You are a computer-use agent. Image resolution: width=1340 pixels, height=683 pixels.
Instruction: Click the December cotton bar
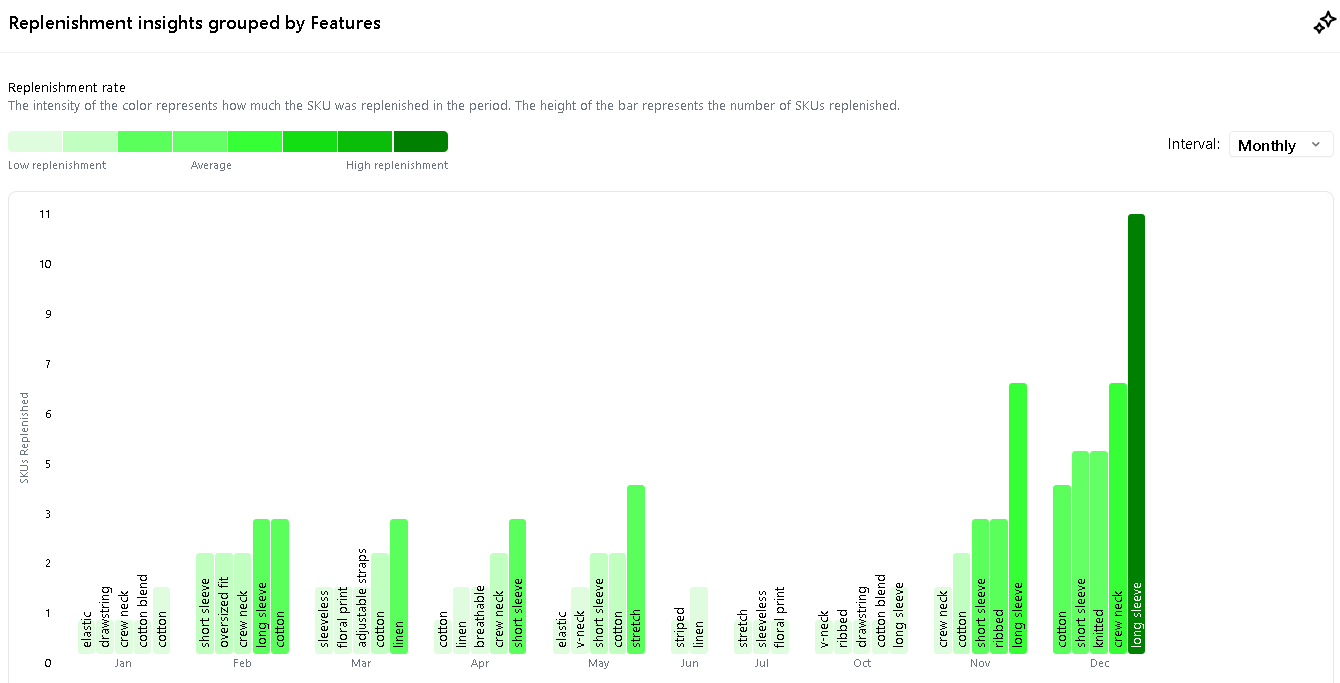point(1062,568)
